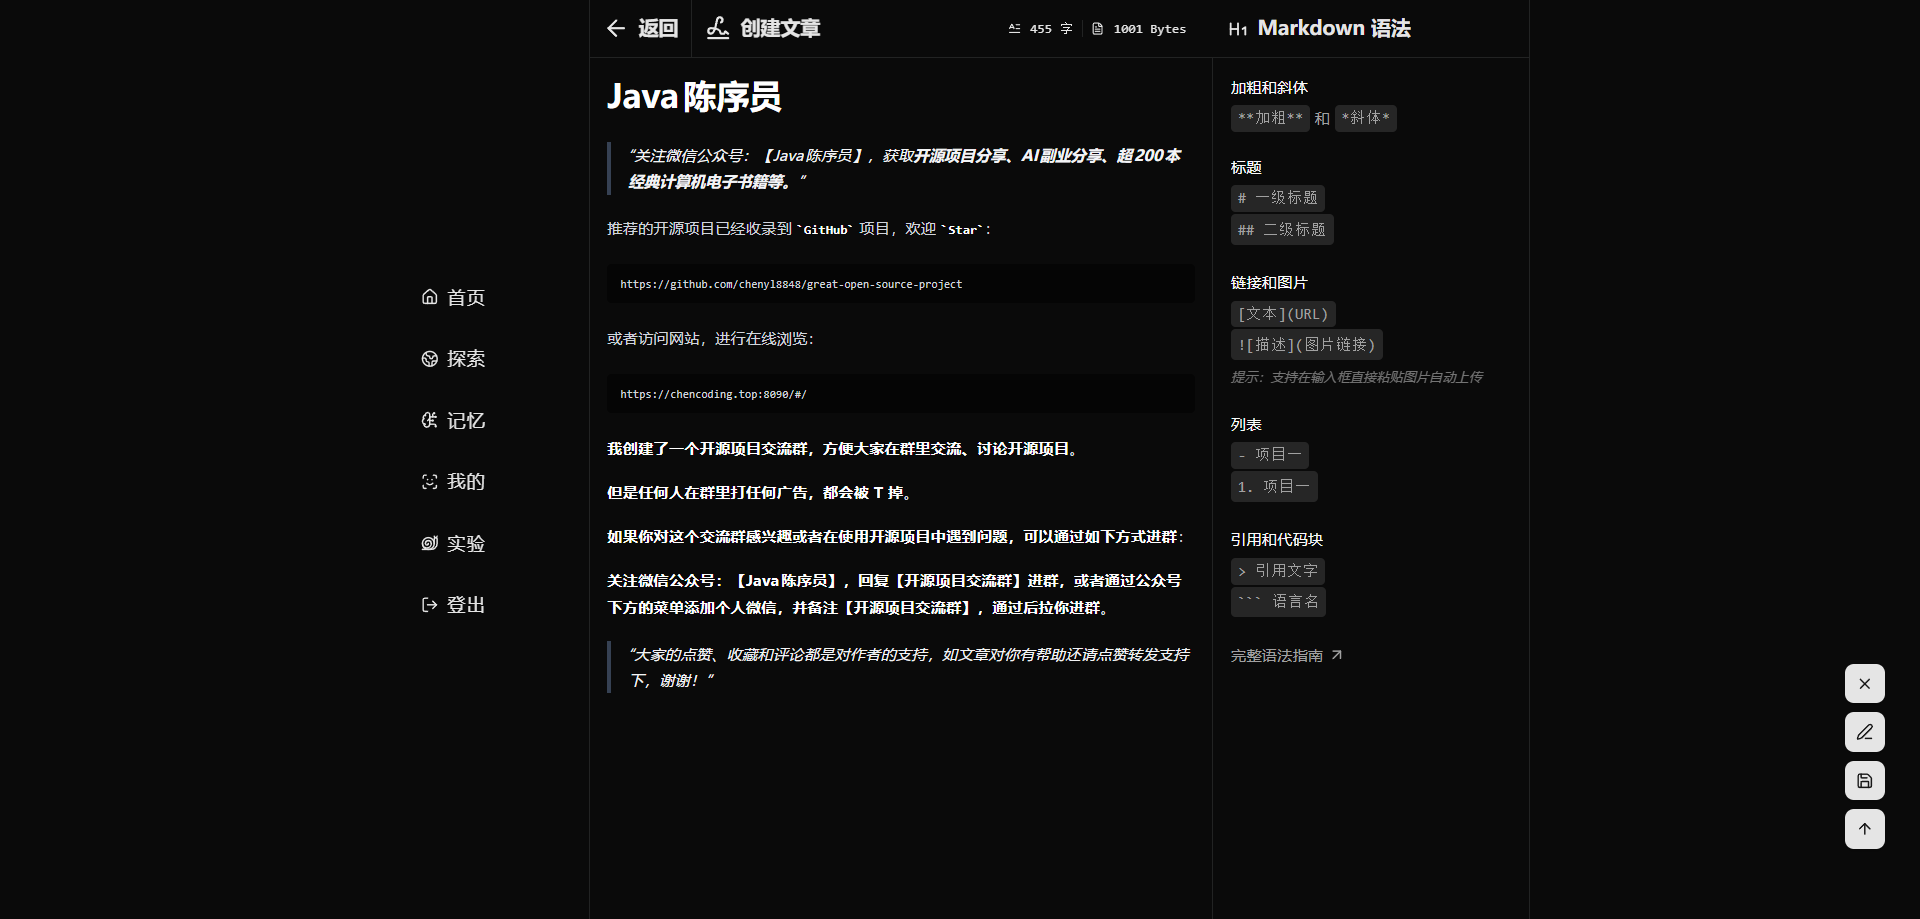The width and height of the screenshot is (1920, 919).
Task: Click the ``` 语言名 code block chip
Action: pyautogui.click(x=1278, y=602)
